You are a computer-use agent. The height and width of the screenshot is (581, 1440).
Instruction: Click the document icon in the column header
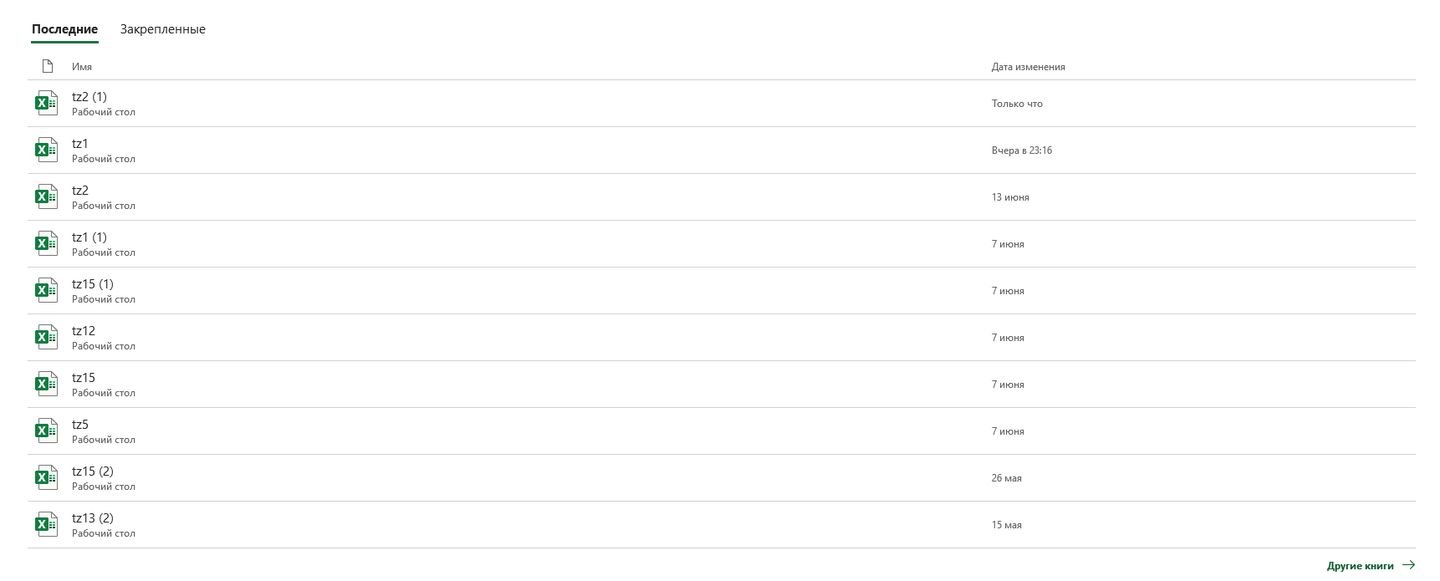coord(46,66)
